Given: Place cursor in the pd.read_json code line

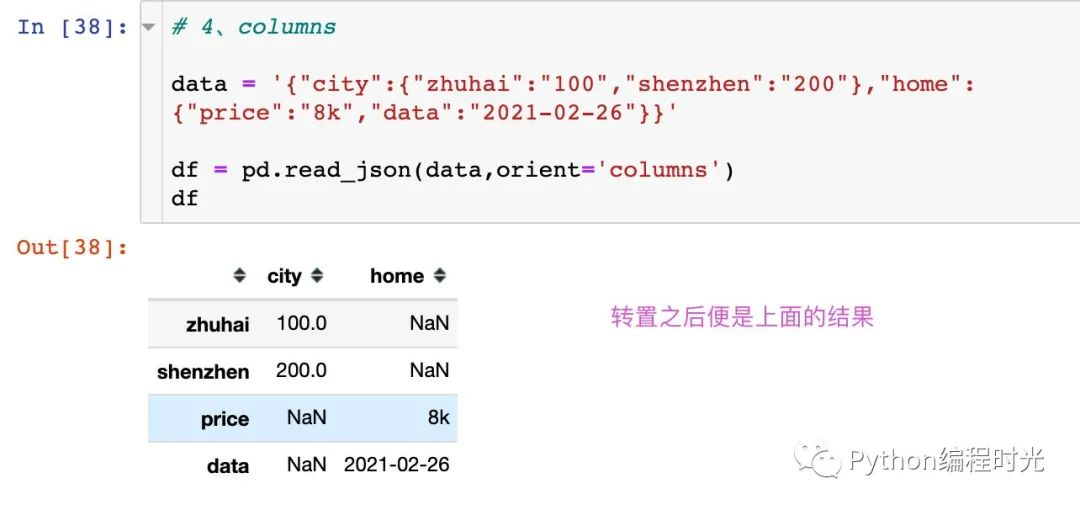Looking at the screenshot, I should click(452, 170).
